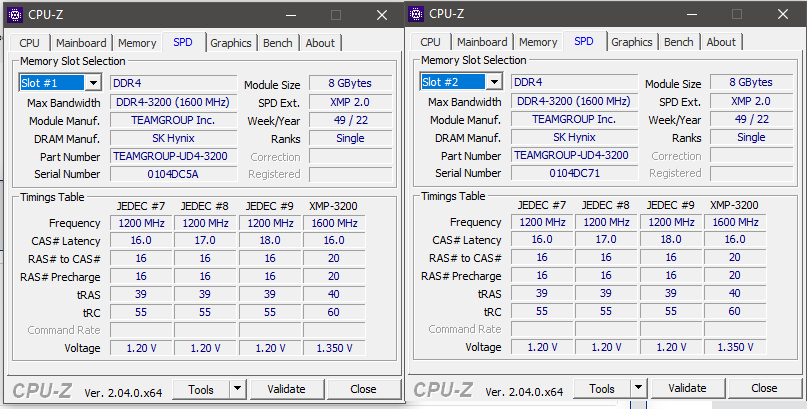Go to Bench tab in left window
This screenshot has width=807, height=409.
[278, 43]
